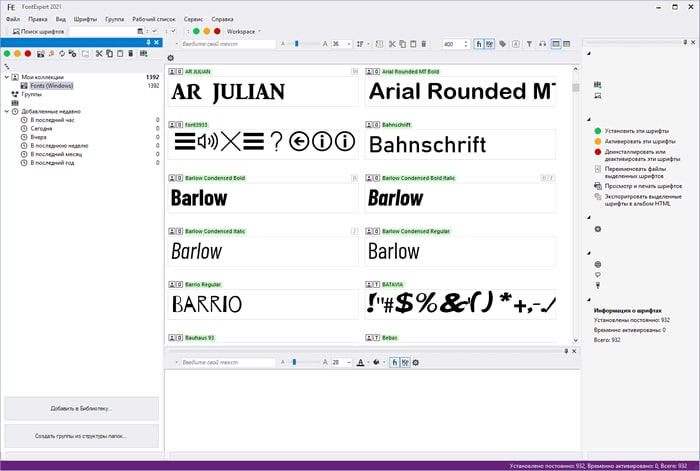700x471 pixels.
Task: Open the Файл menu
Action: 13,19
